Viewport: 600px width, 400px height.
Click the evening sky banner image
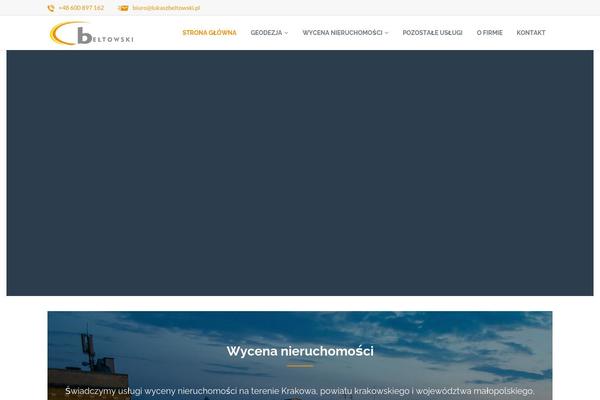[x=300, y=356]
